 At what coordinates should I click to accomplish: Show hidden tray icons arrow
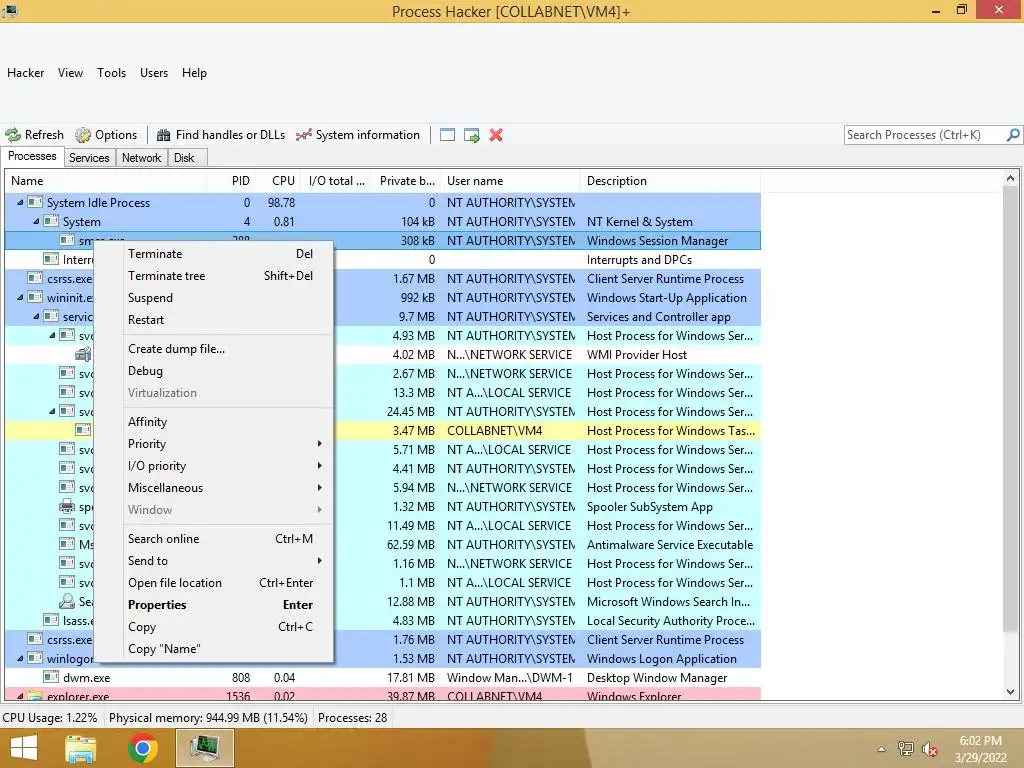tap(882, 749)
